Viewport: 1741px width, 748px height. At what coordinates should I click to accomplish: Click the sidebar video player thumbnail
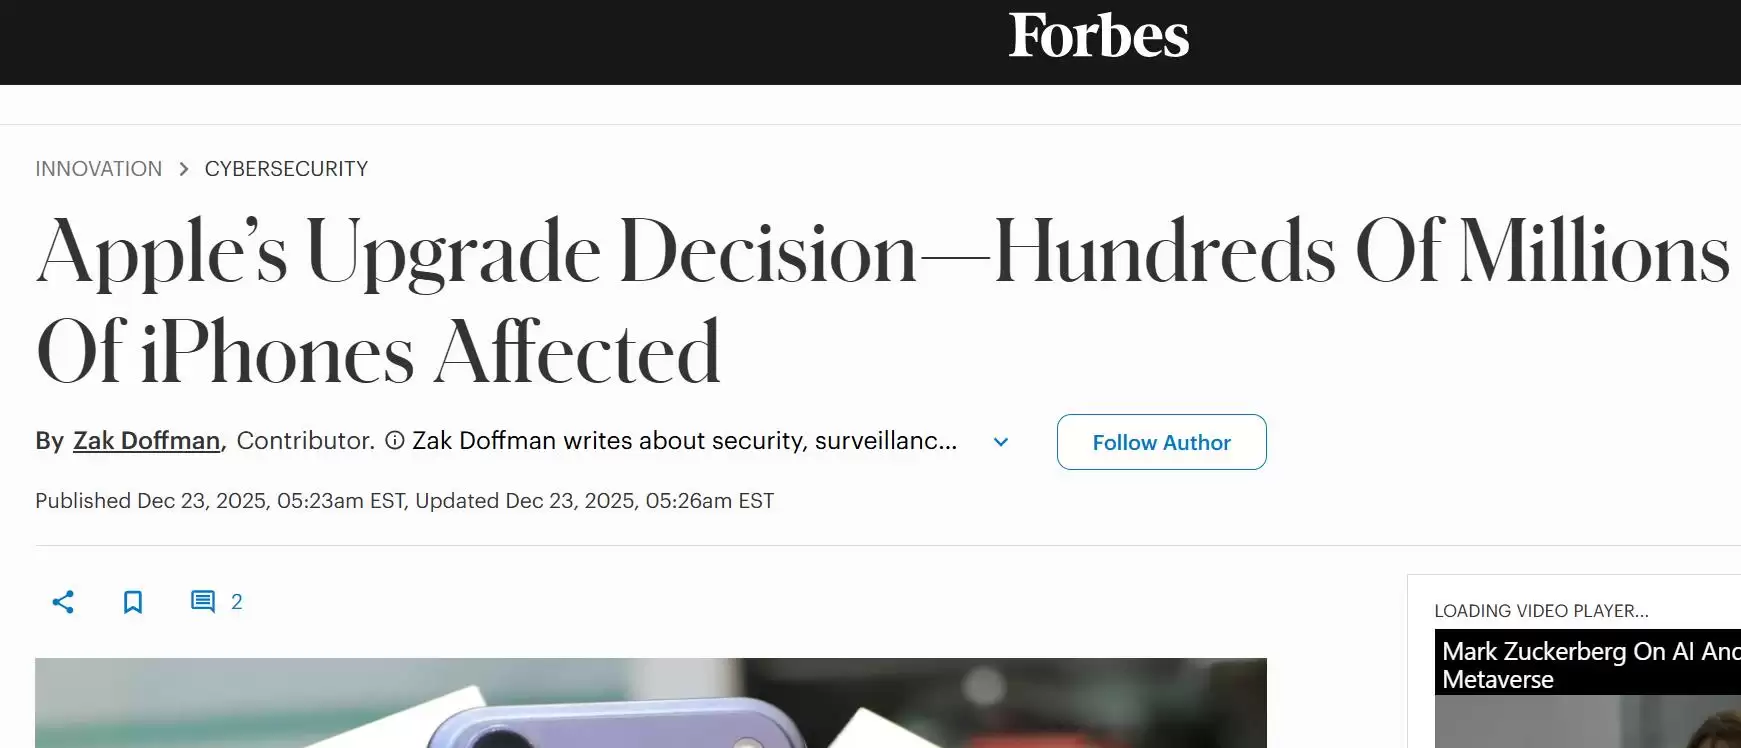(x=1588, y=722)
